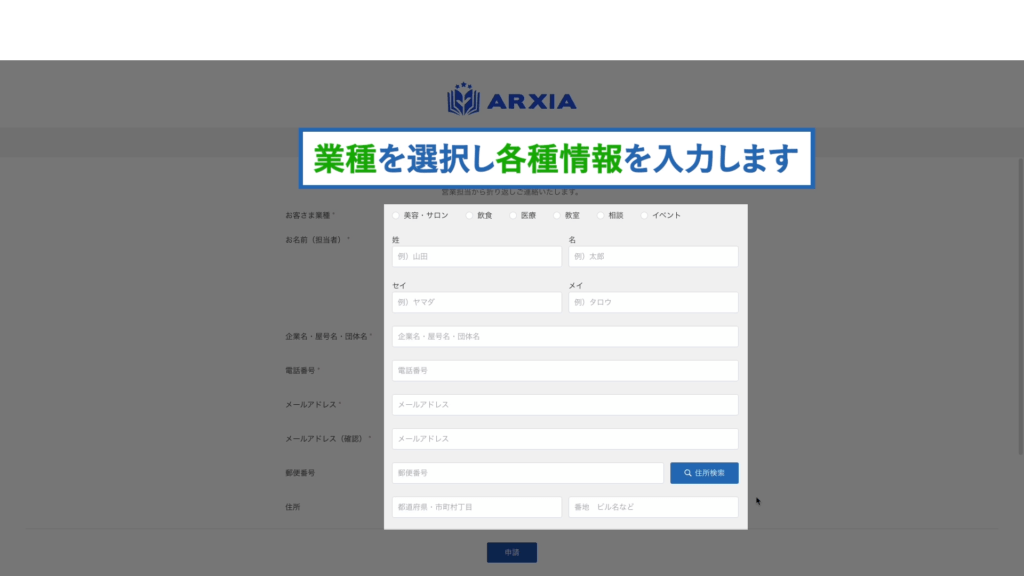Click the 電話番号 label at the left
This screenshot has width=1024, height=576.
coord(302,370)
